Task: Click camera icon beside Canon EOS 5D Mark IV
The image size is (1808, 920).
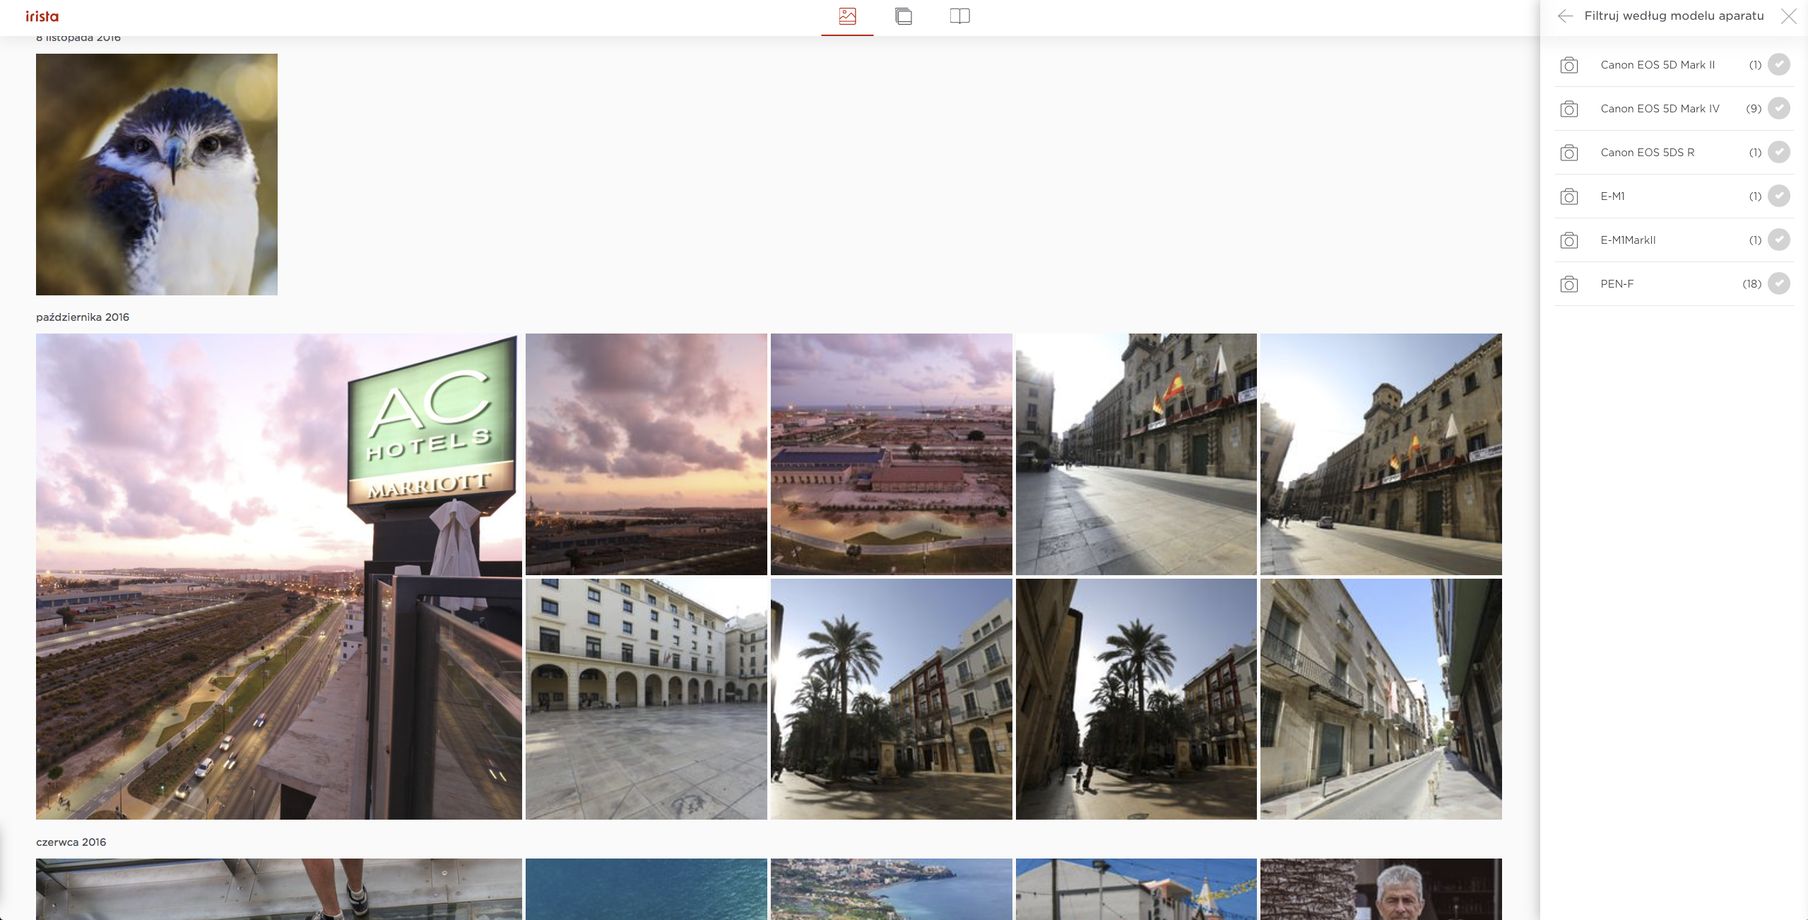Action: 1569,109
